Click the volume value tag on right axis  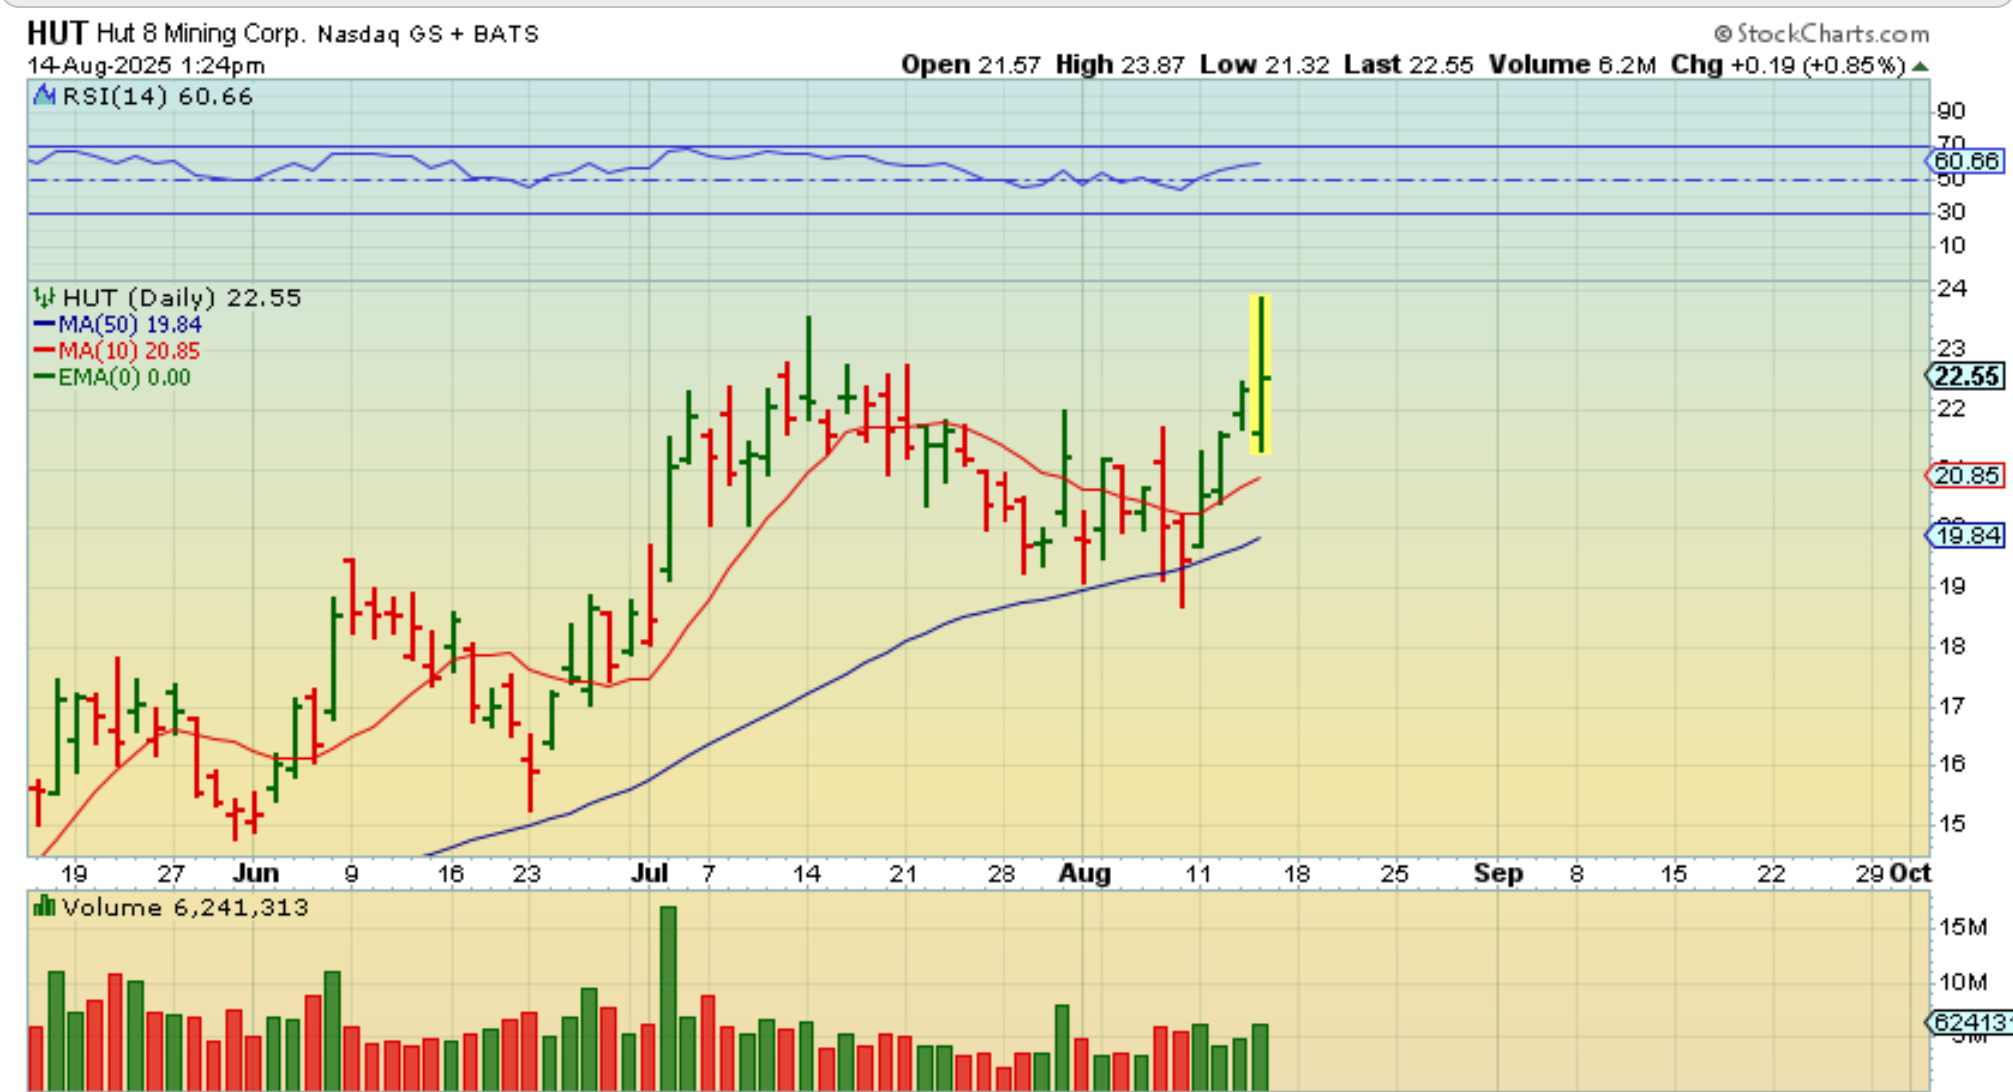pos(1968,1022)
